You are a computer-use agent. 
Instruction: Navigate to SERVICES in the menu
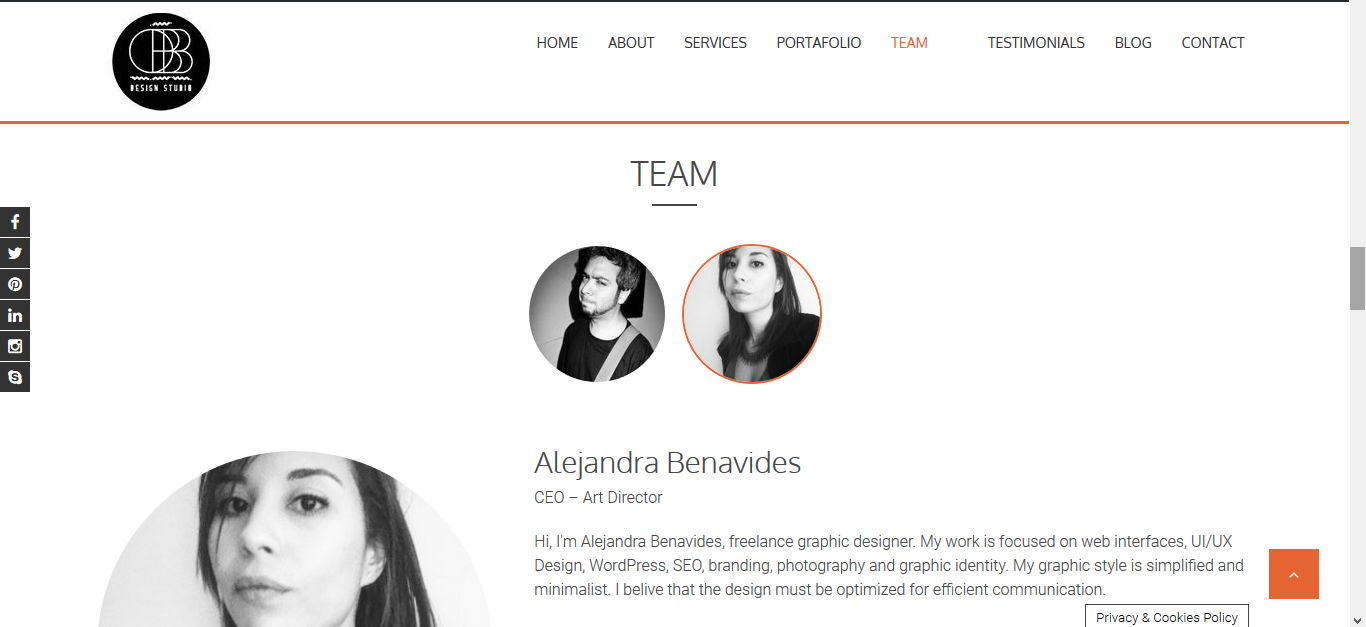point(715,43)
